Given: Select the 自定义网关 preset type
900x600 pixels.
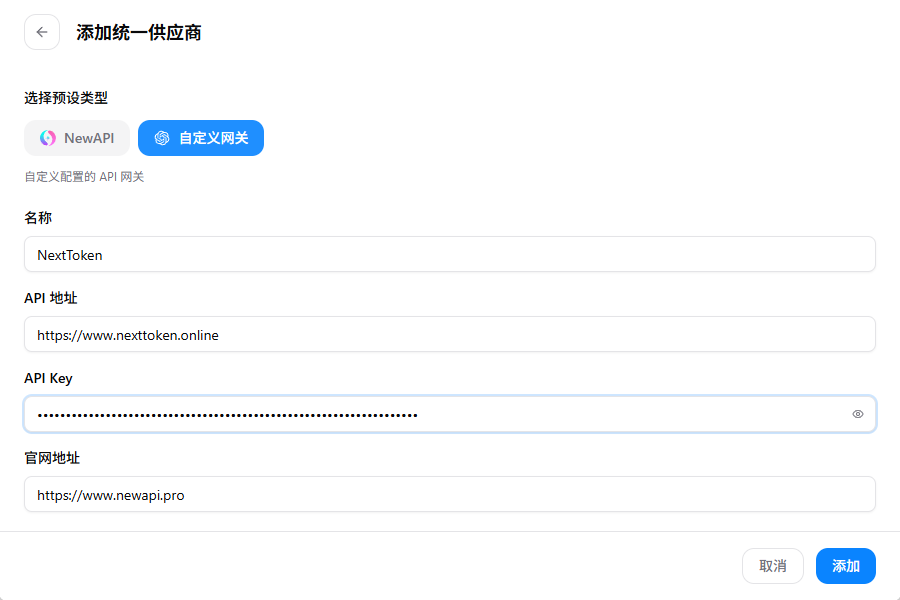Looking at the screenshot, I should (200, 138).
